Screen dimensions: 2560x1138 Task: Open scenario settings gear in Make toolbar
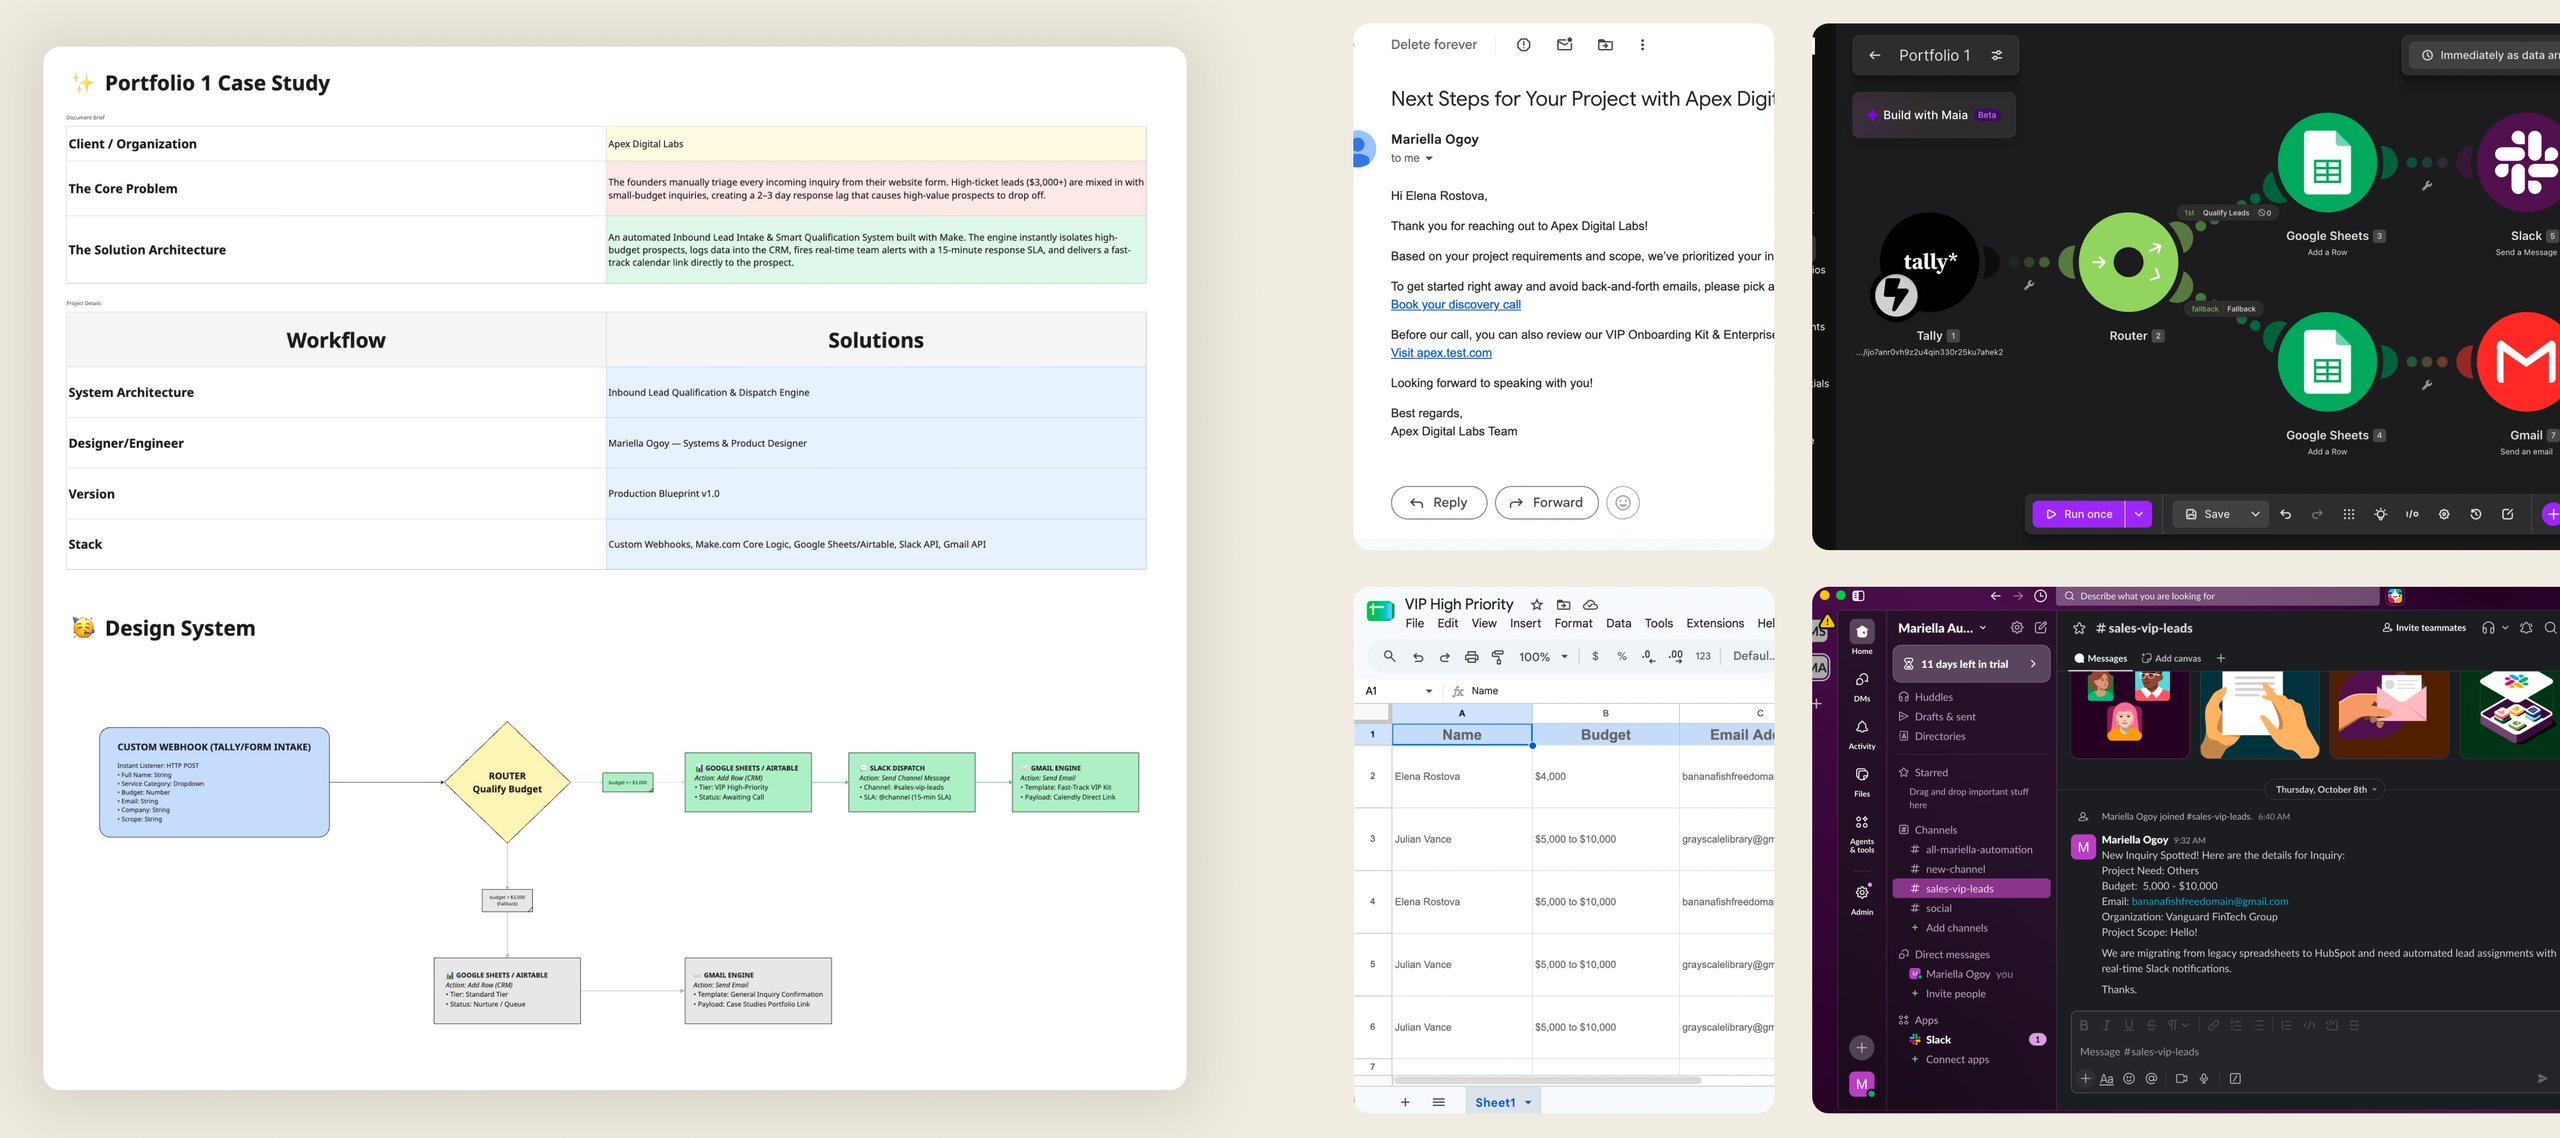[2444, 514]
